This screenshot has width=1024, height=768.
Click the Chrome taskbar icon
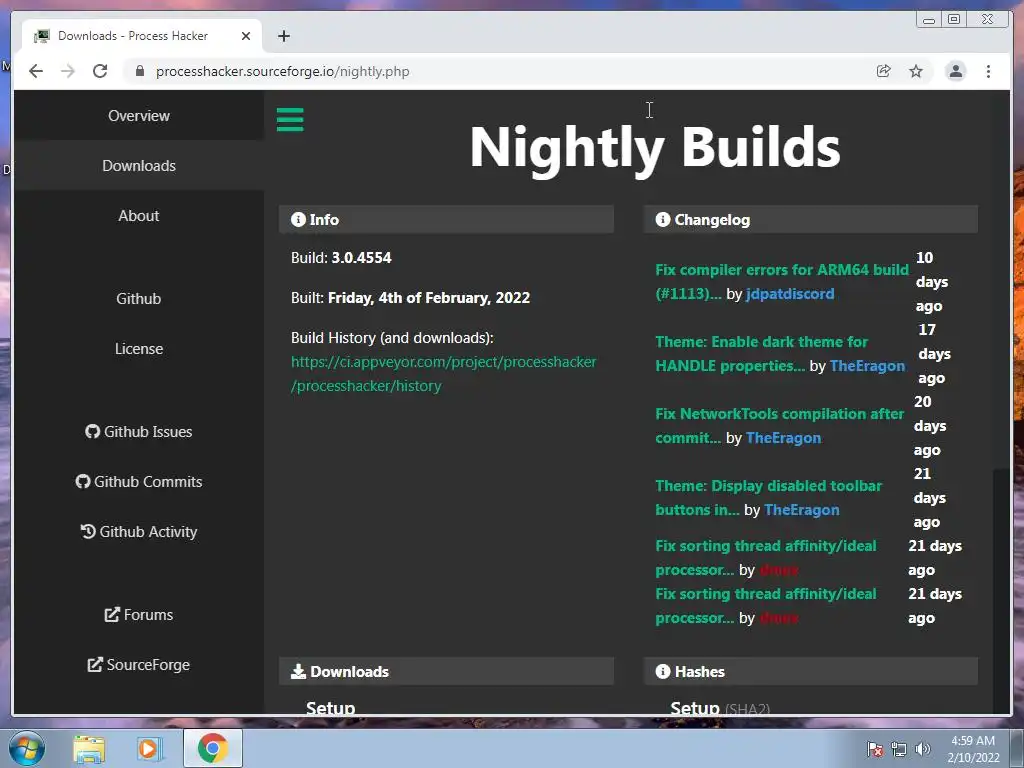tap(212, 748)
